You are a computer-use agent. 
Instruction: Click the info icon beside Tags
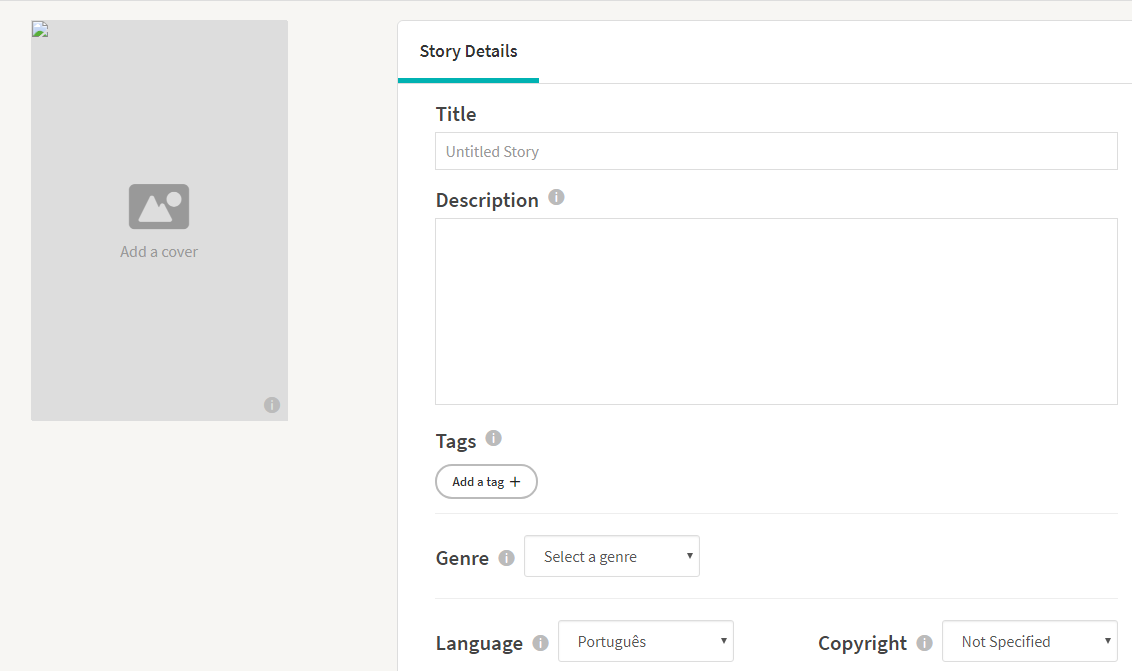tap(493, 438)
